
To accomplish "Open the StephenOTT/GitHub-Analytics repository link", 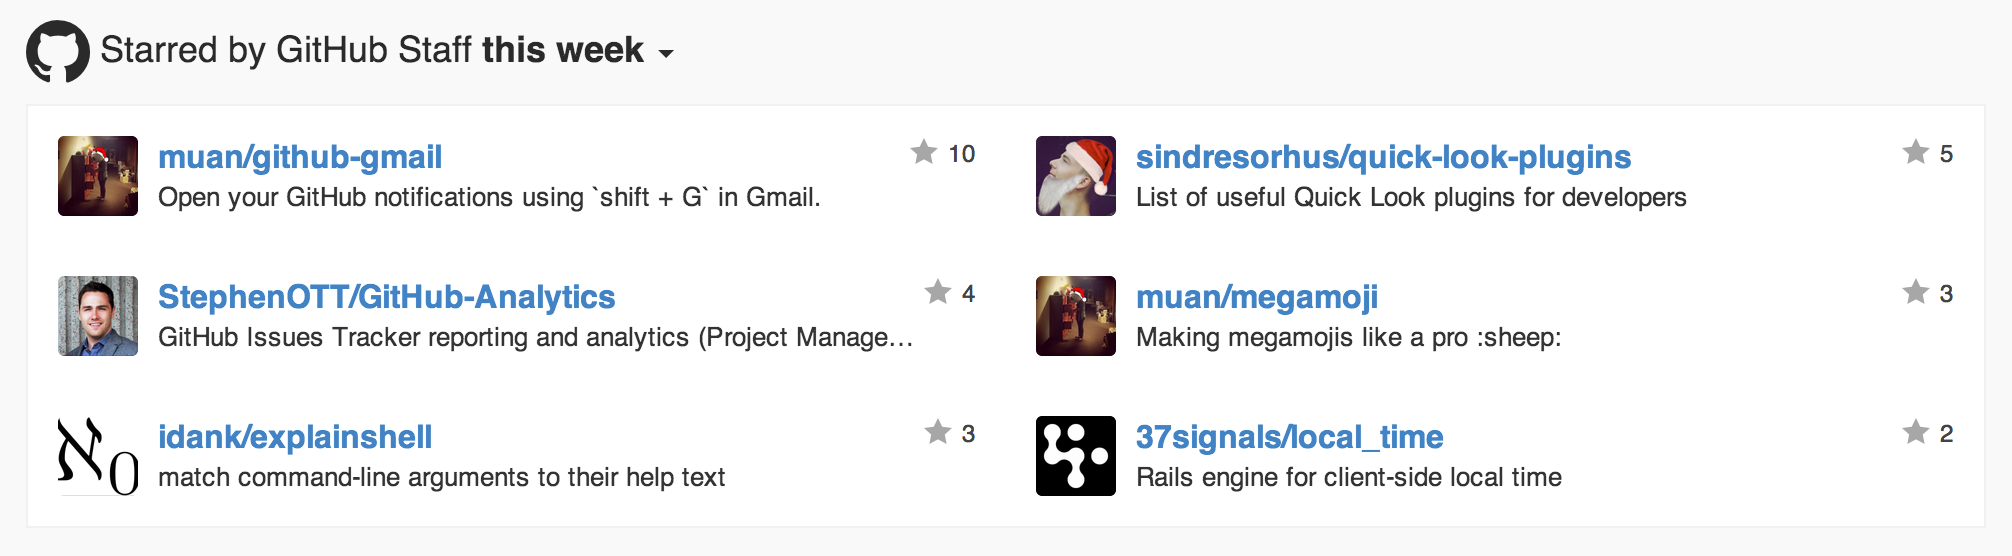I will click(x=387, y=297).
